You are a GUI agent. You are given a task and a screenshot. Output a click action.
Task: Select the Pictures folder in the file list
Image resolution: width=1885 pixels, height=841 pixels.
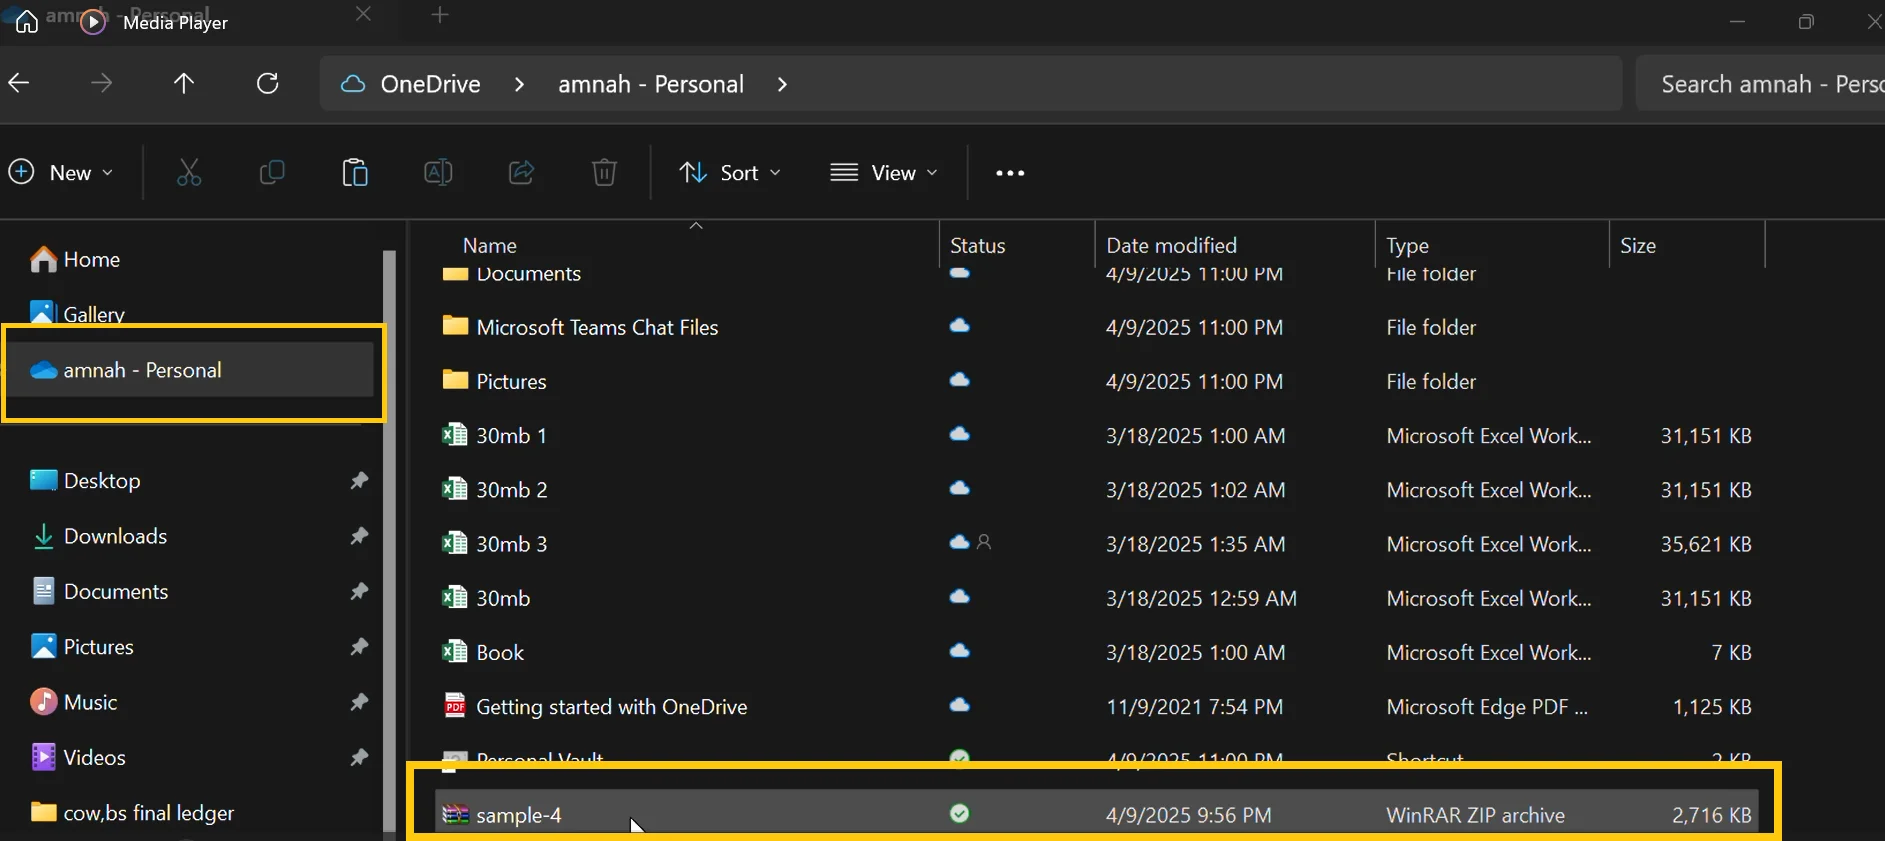click(511, 381)
